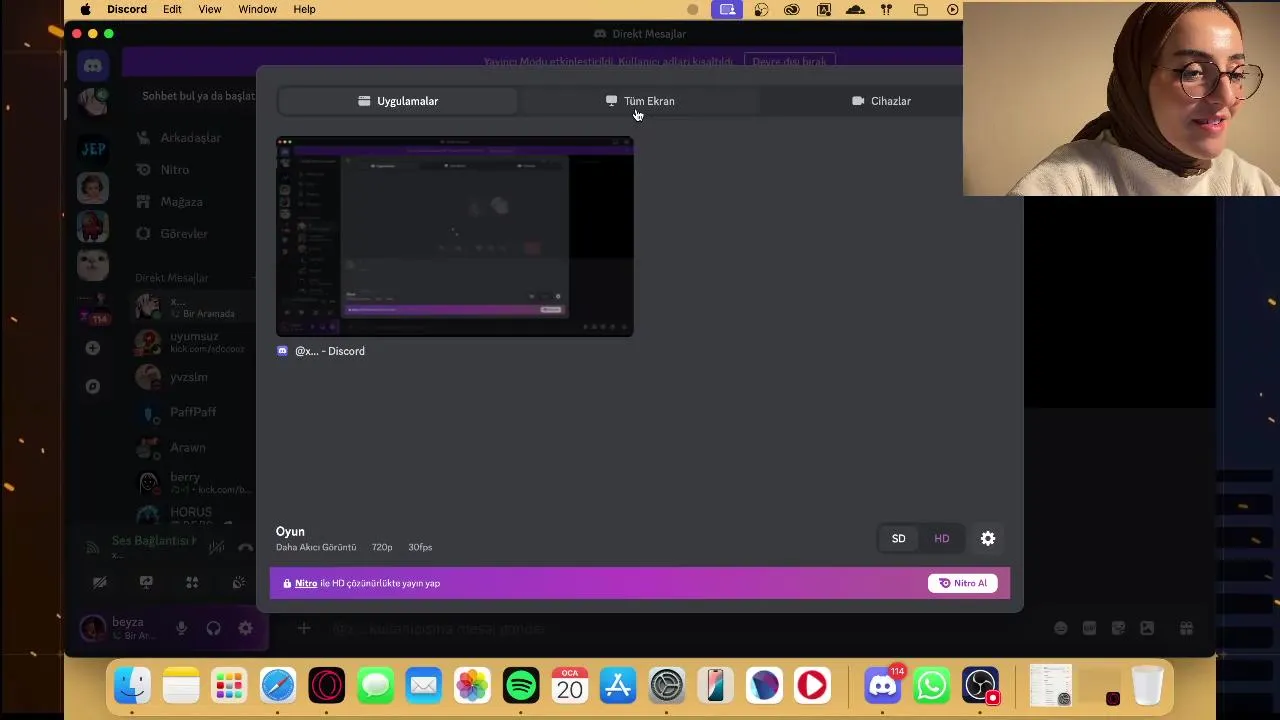Open the JEP server icon
1280x720 pixels.
coord(93,148)
